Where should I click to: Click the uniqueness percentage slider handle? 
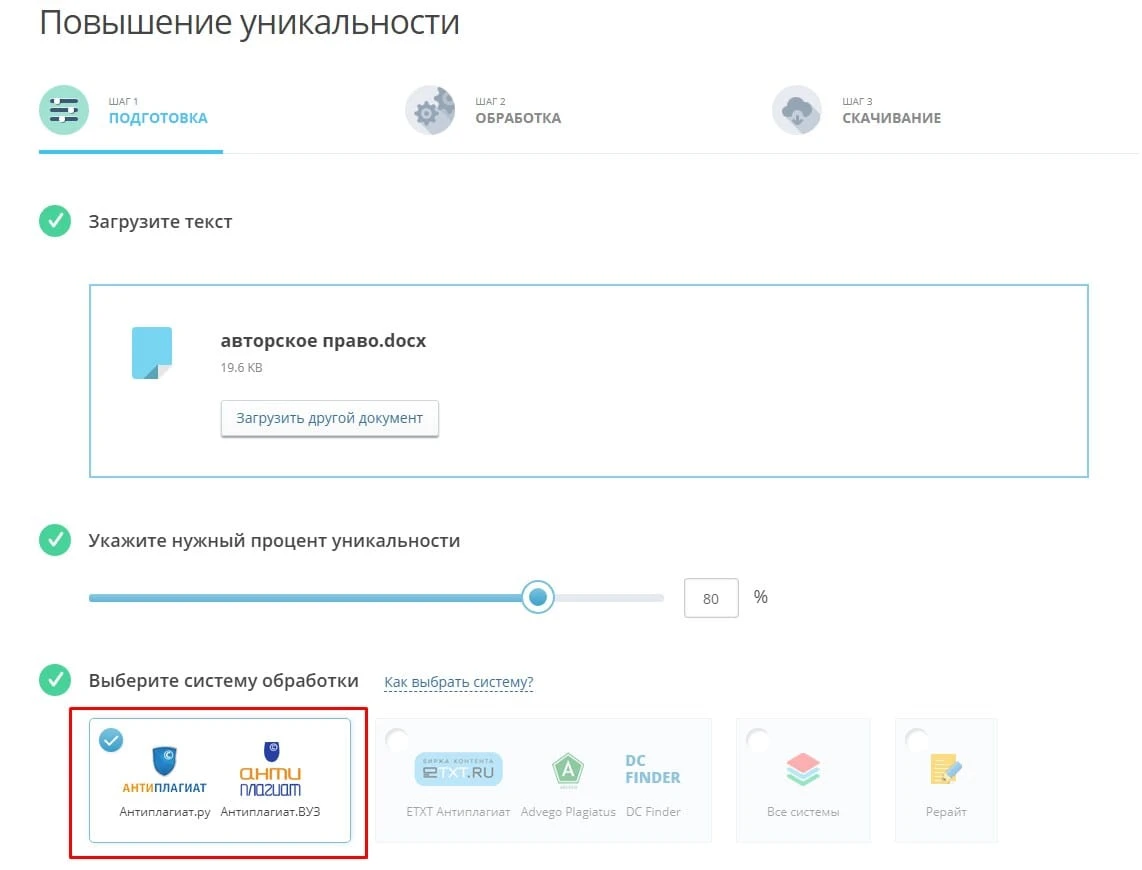(x=537, y=597)
